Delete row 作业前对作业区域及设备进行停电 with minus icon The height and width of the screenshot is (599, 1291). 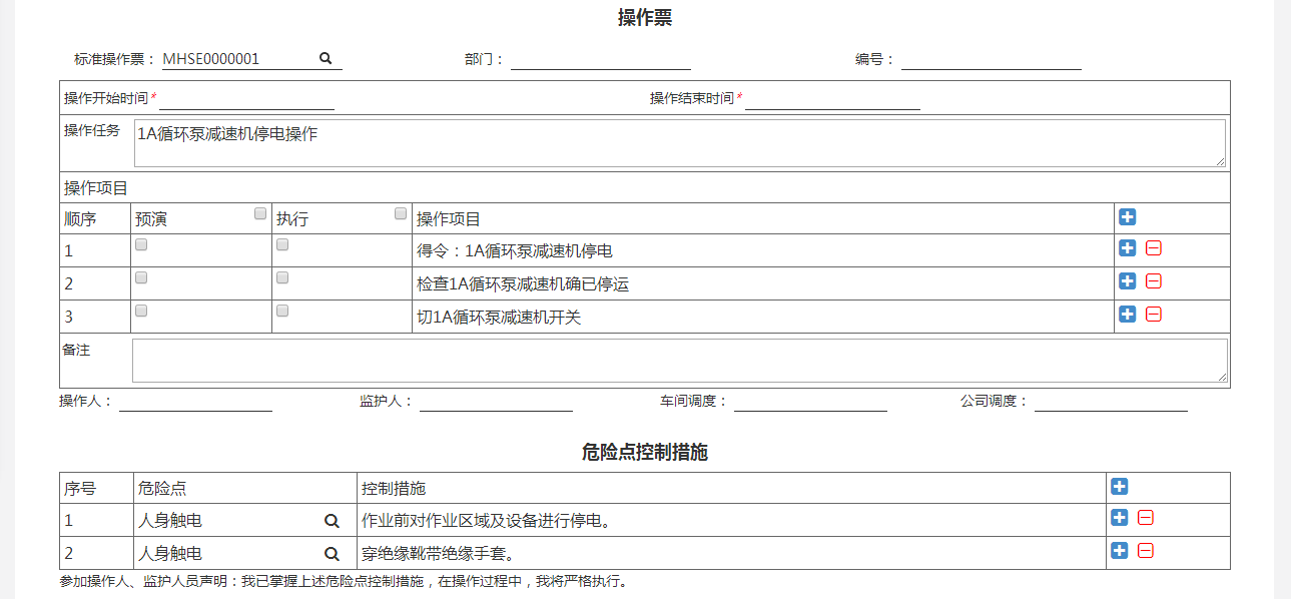pos(1146,518)
